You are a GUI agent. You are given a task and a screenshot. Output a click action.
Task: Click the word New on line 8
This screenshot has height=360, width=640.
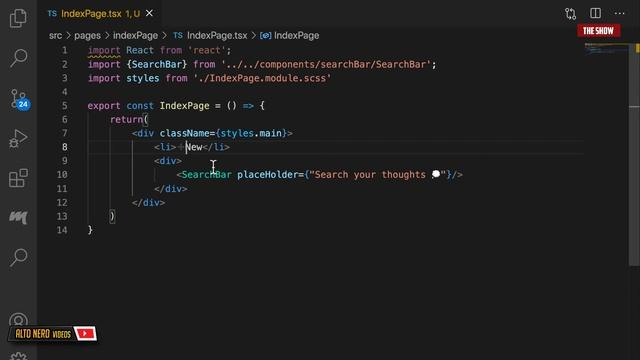click(194, 147)
